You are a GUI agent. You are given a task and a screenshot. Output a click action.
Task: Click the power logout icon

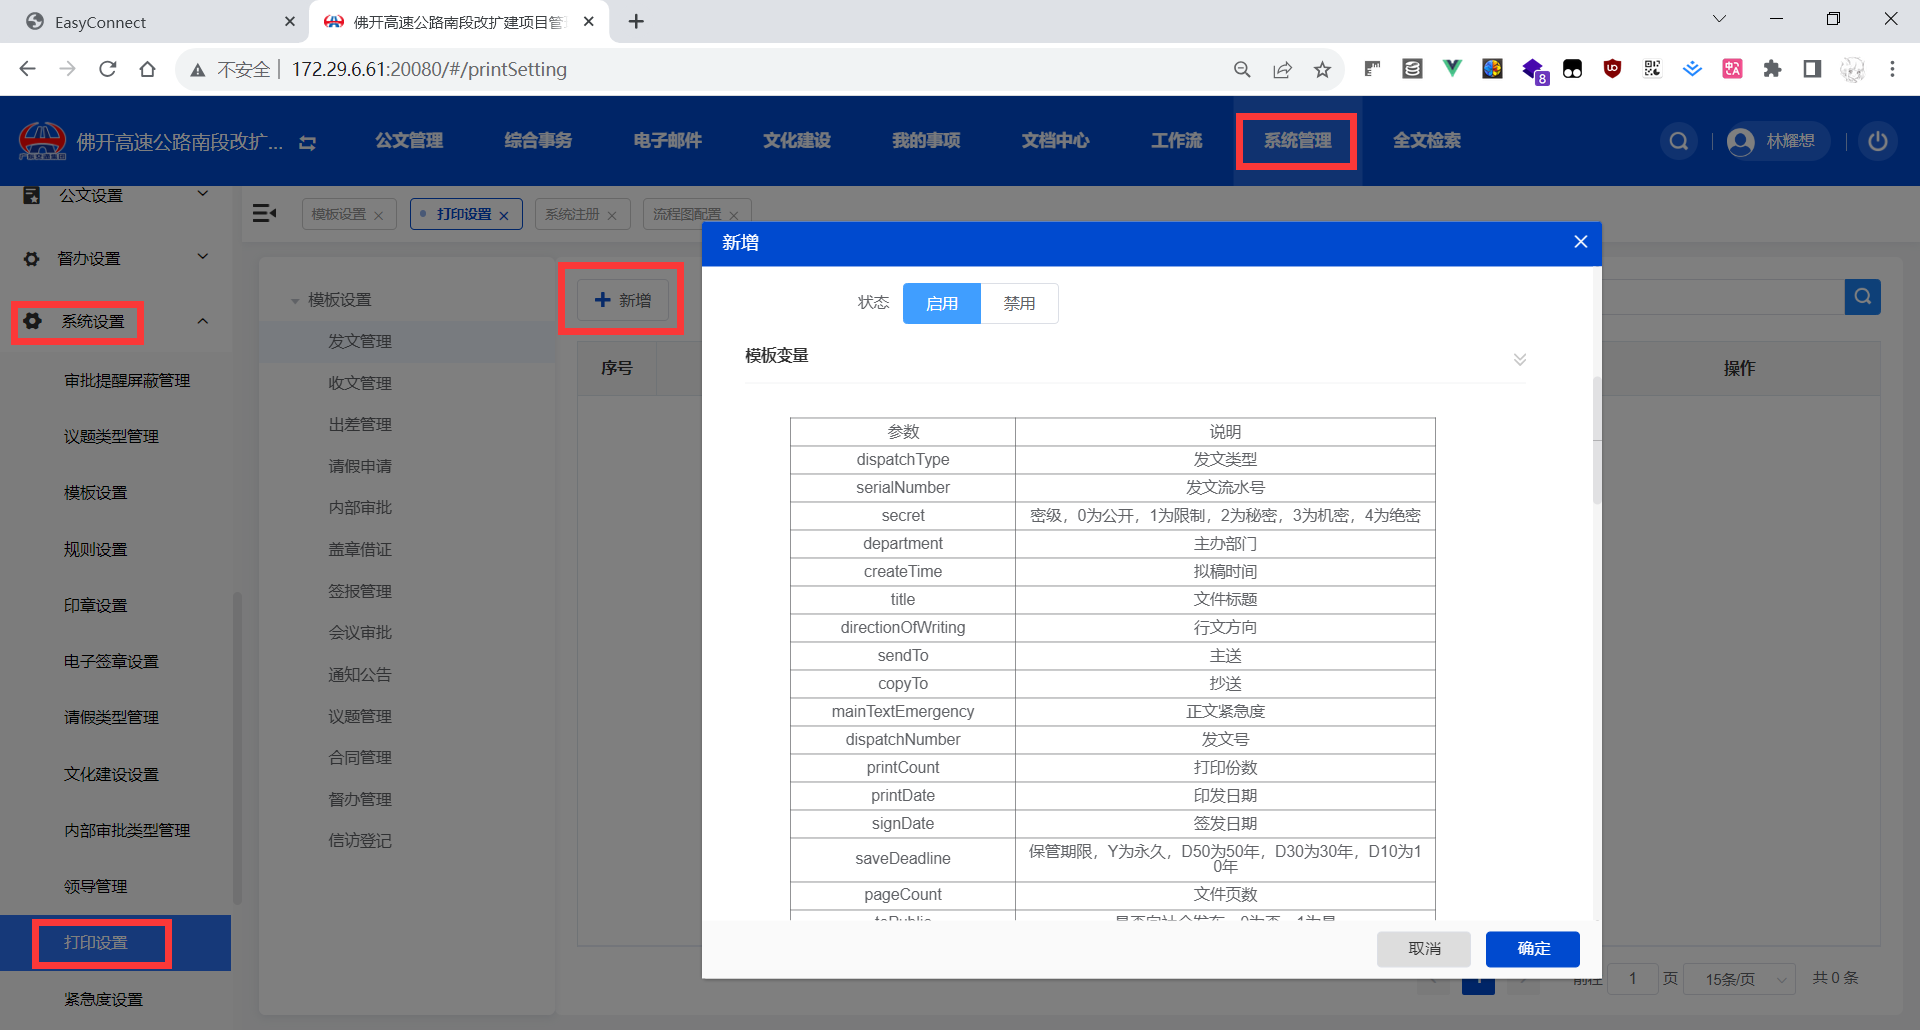[x=1878, y=141]
